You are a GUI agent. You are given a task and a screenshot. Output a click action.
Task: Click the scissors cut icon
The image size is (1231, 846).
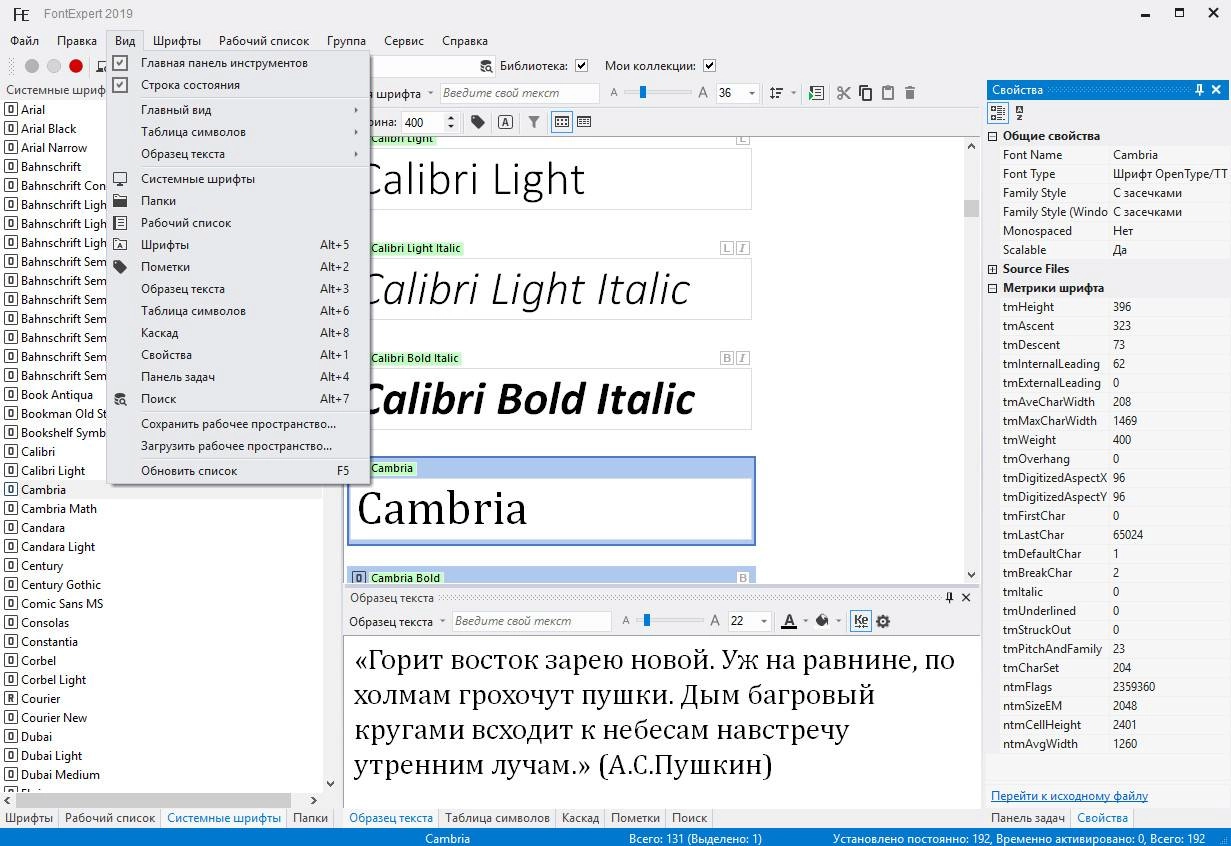pos(844,93)
